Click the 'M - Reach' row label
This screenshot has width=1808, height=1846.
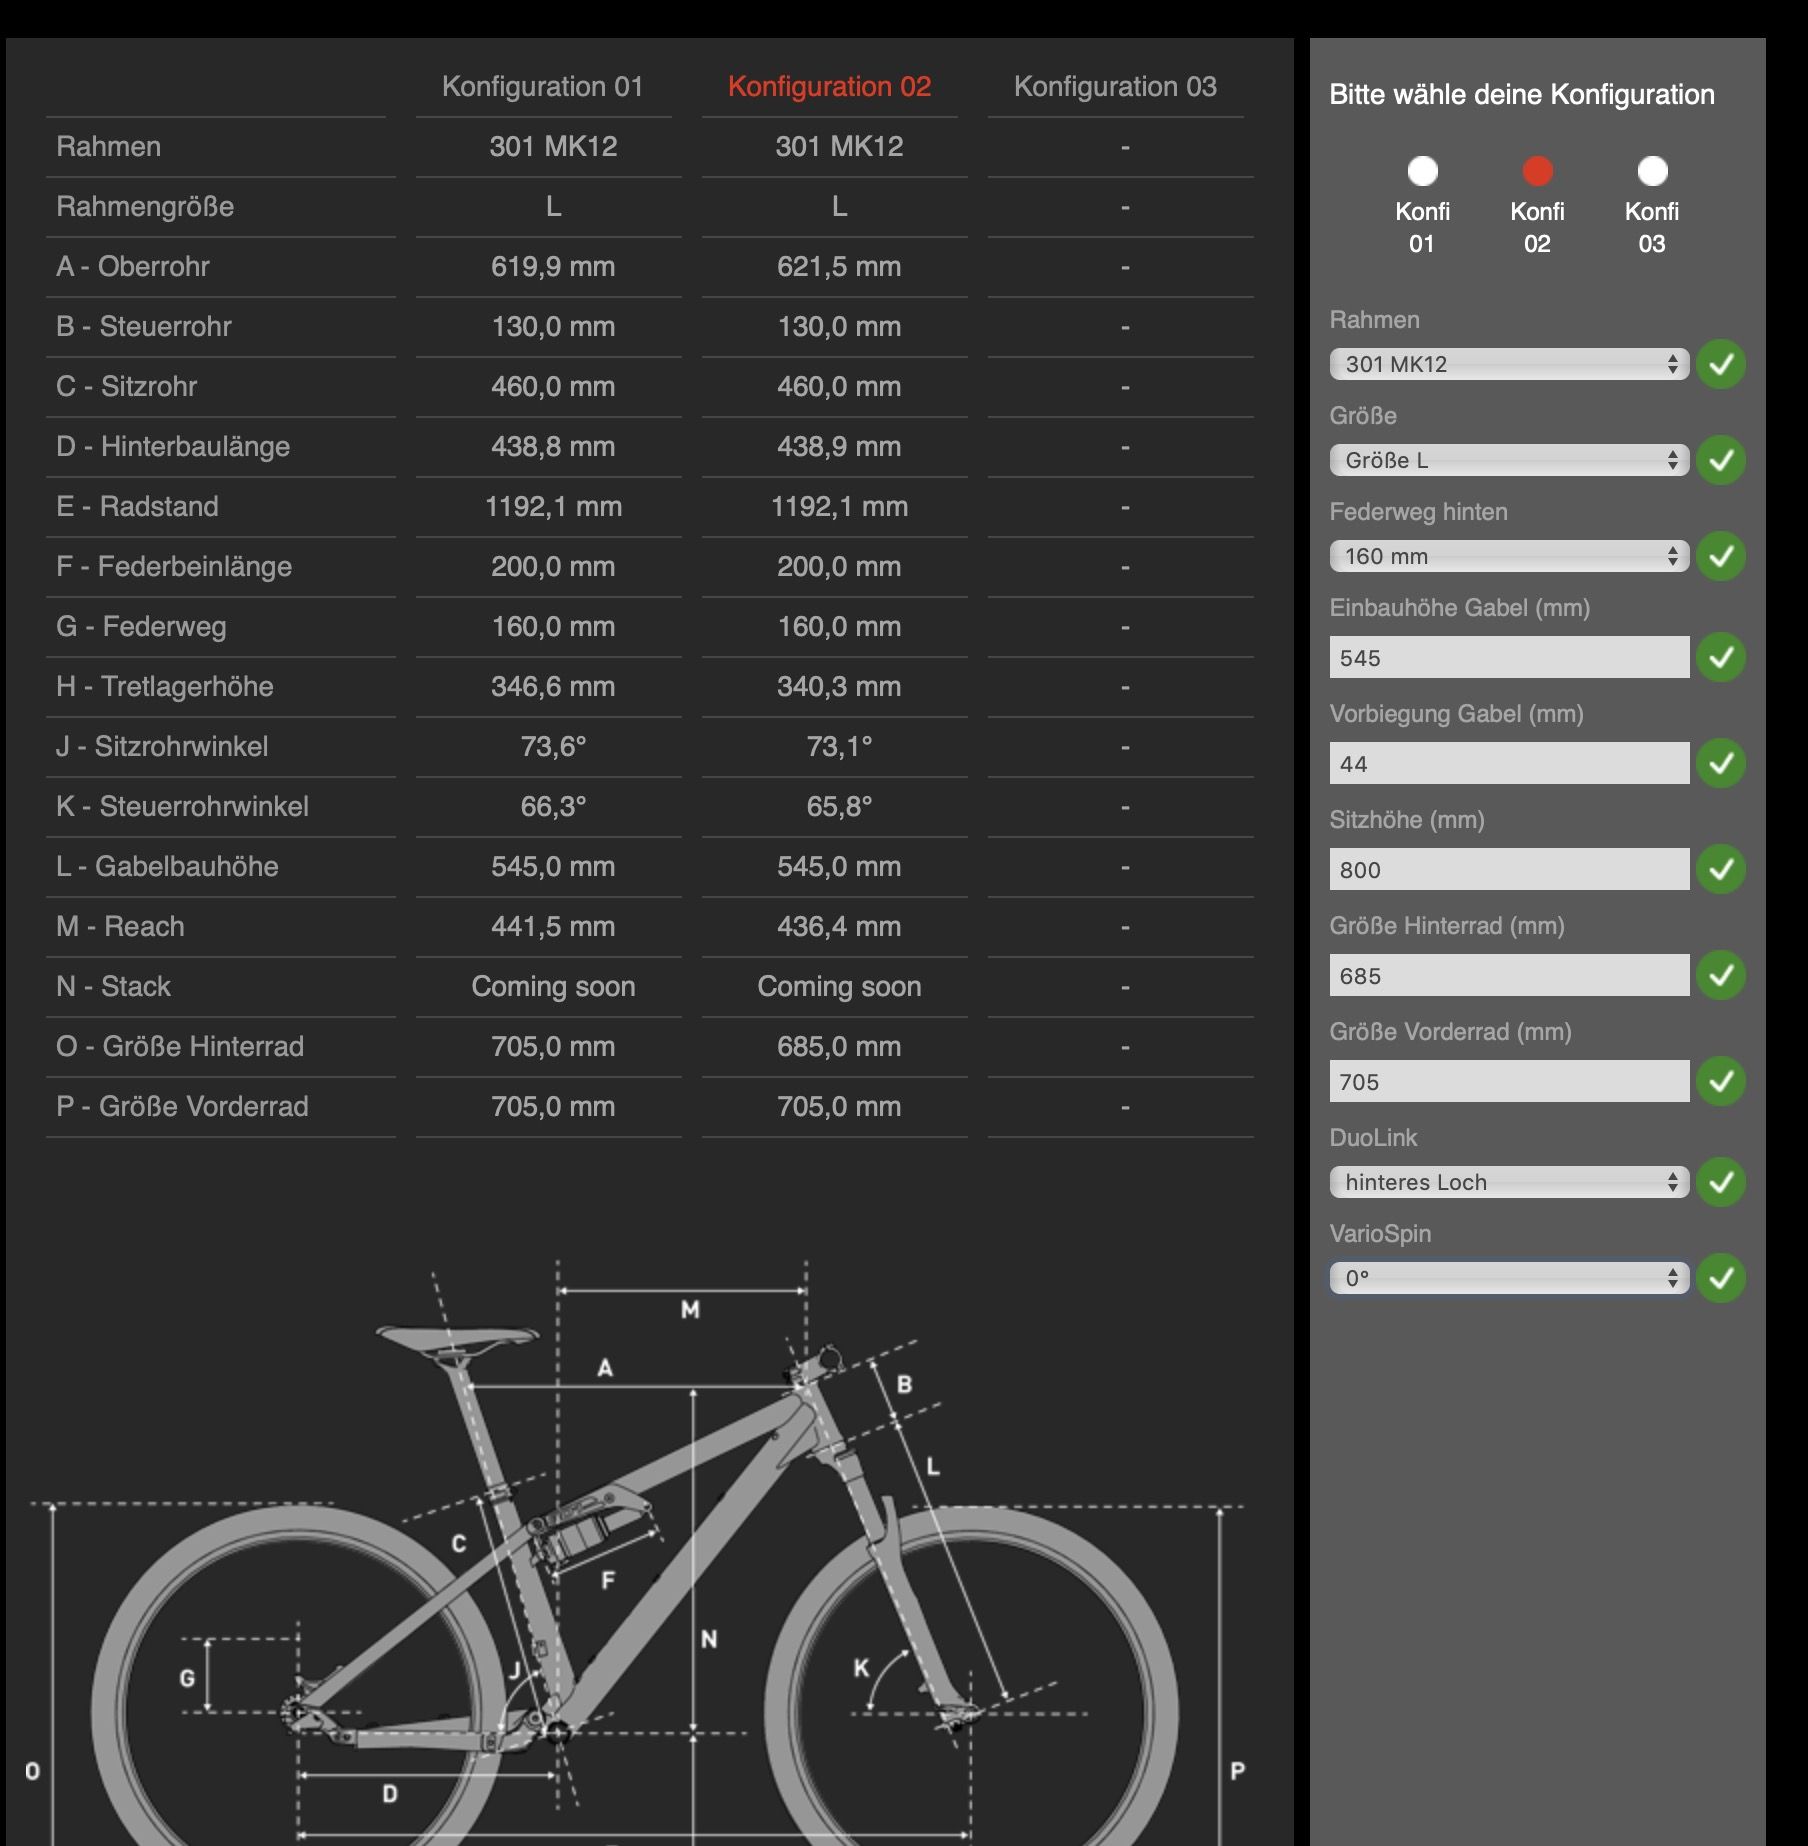[120, 927]
